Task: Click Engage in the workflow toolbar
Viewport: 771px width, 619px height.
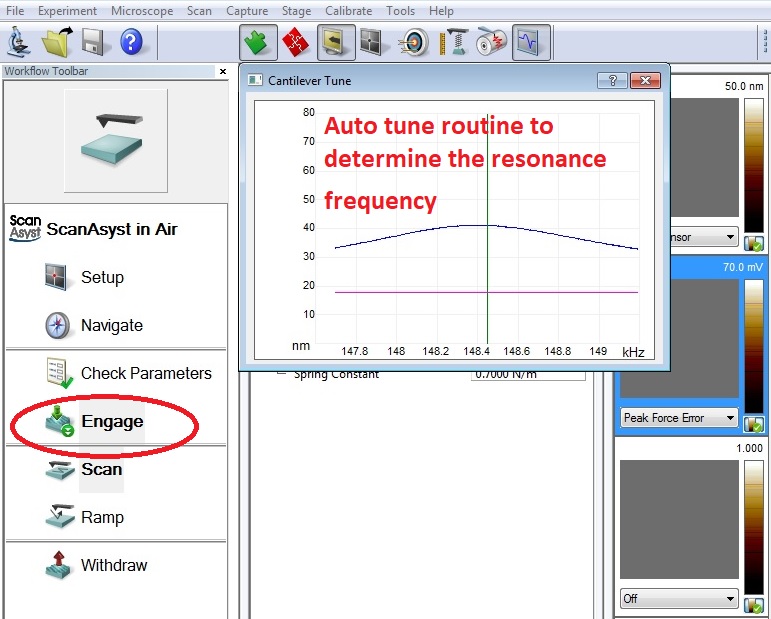Action: pyautogui.click(x=111, y=422)
